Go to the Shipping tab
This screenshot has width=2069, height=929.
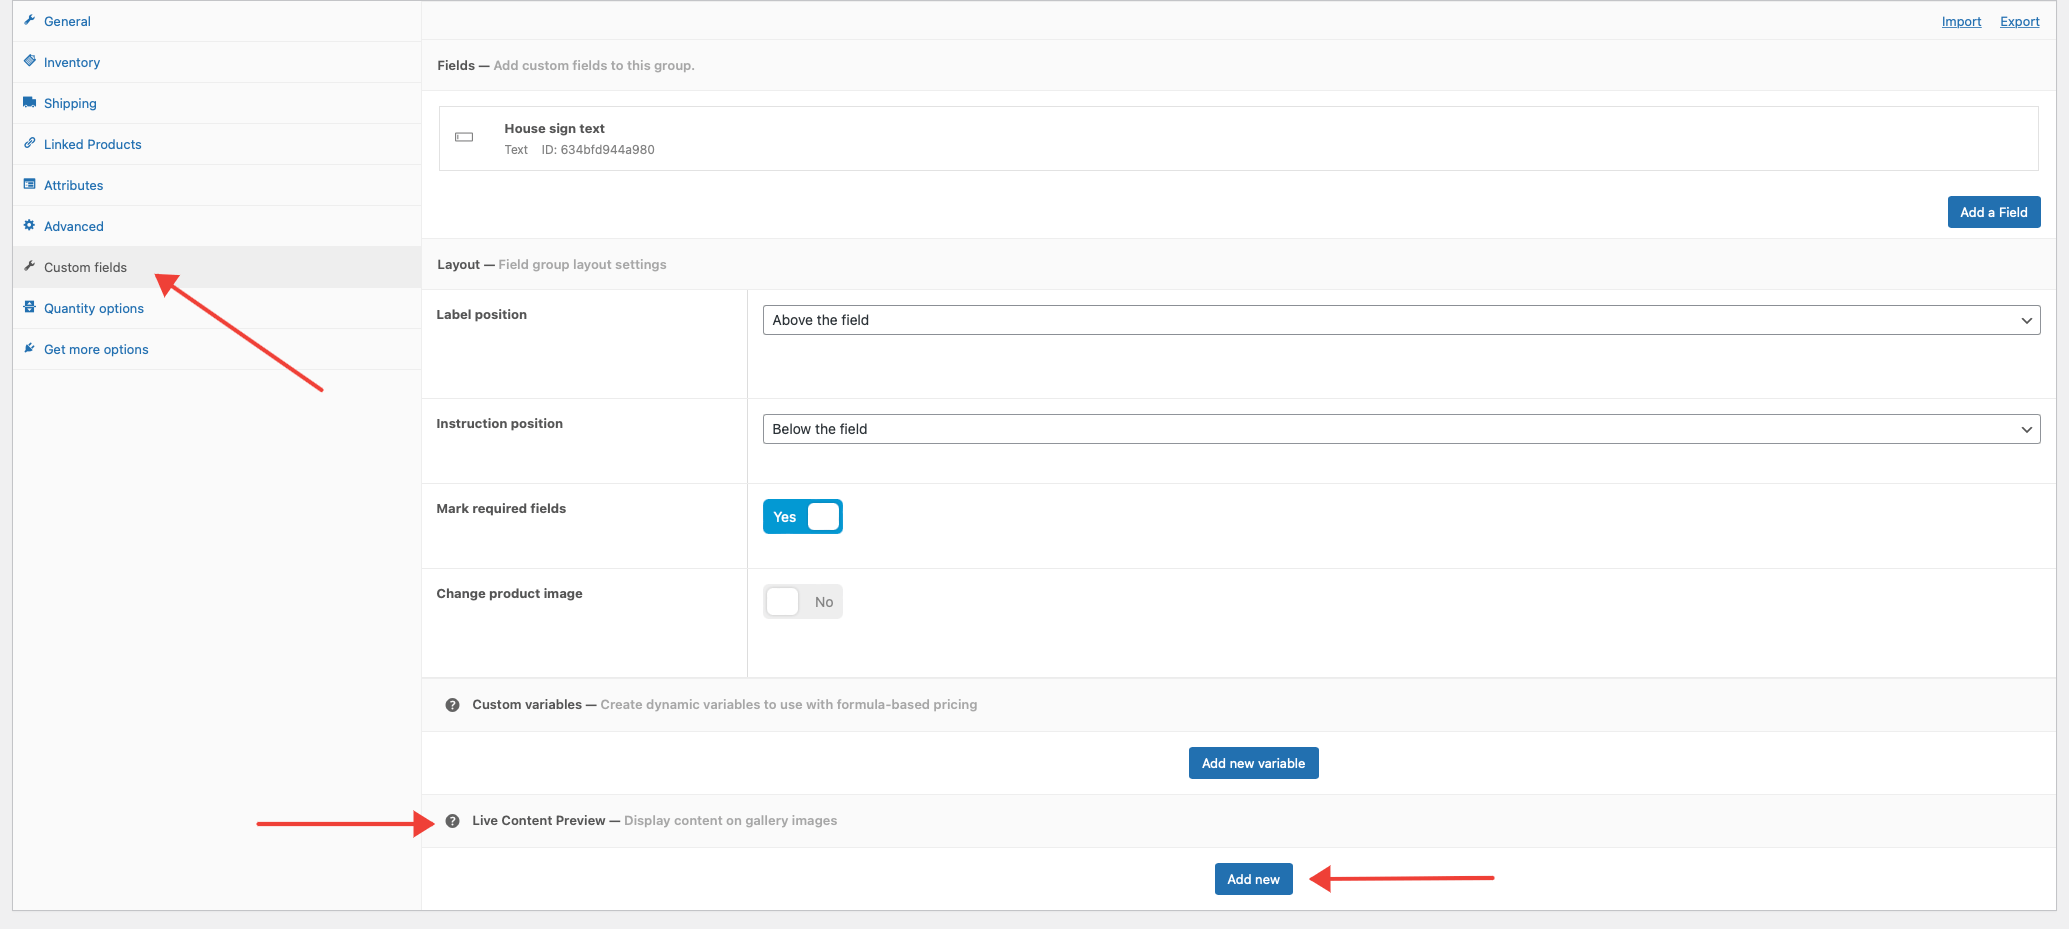217,103
